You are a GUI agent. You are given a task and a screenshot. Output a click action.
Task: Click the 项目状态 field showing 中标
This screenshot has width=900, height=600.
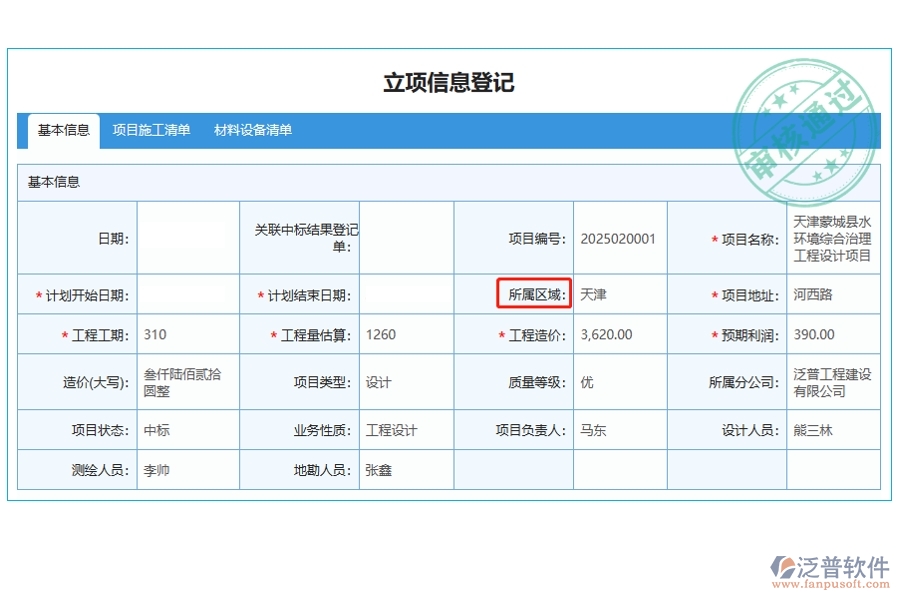pyautogui.click(x=188, y=430)
